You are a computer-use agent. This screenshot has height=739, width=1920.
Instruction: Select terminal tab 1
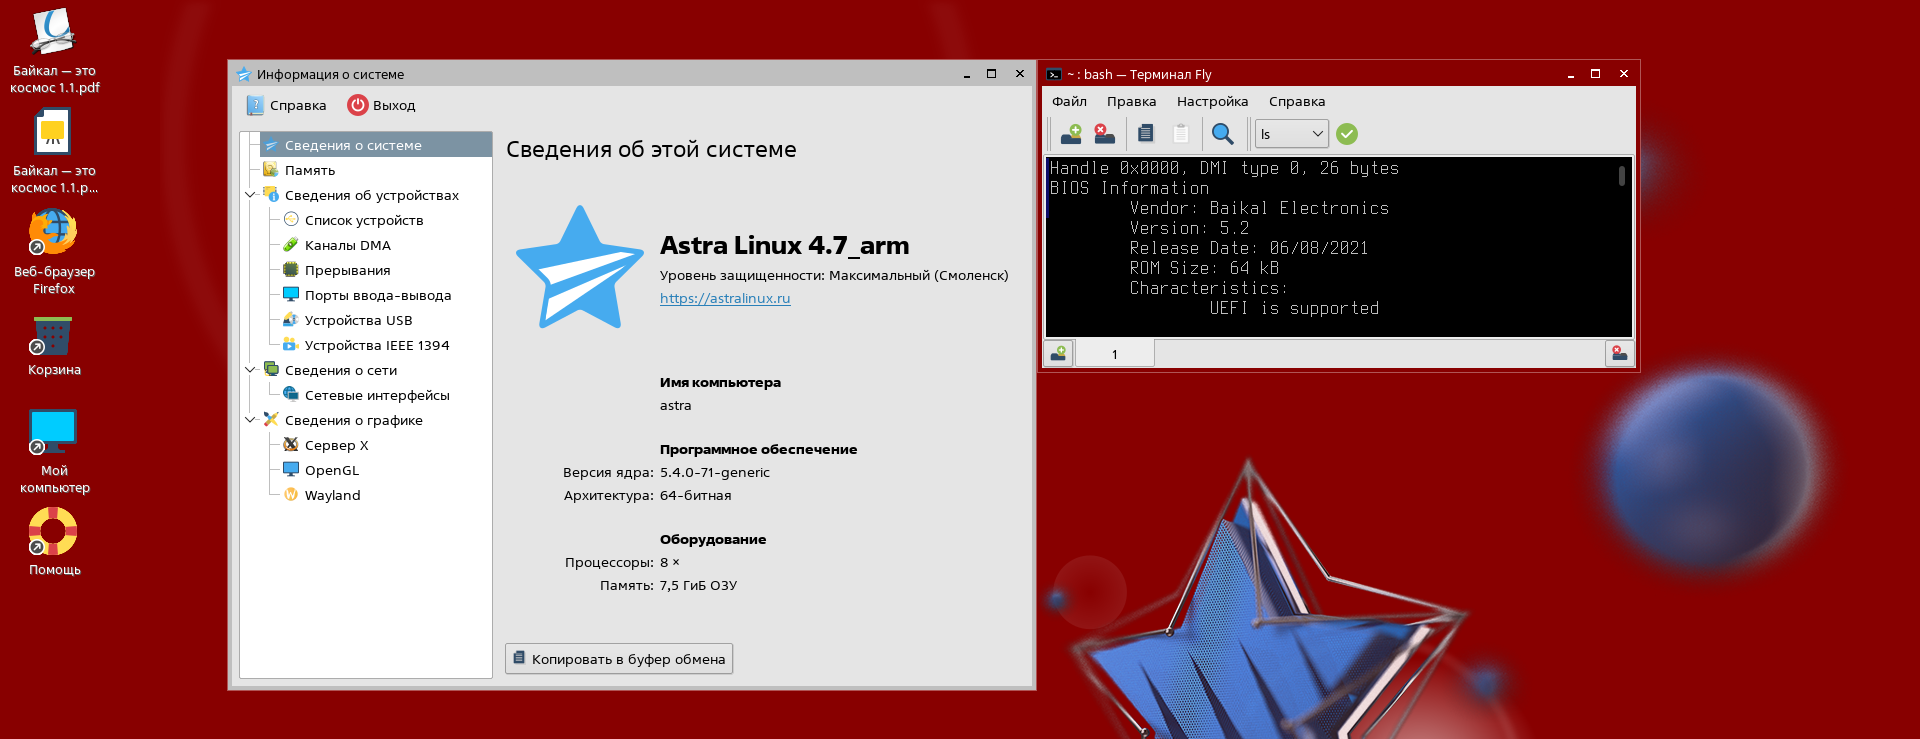click(x=1115, y=354)
